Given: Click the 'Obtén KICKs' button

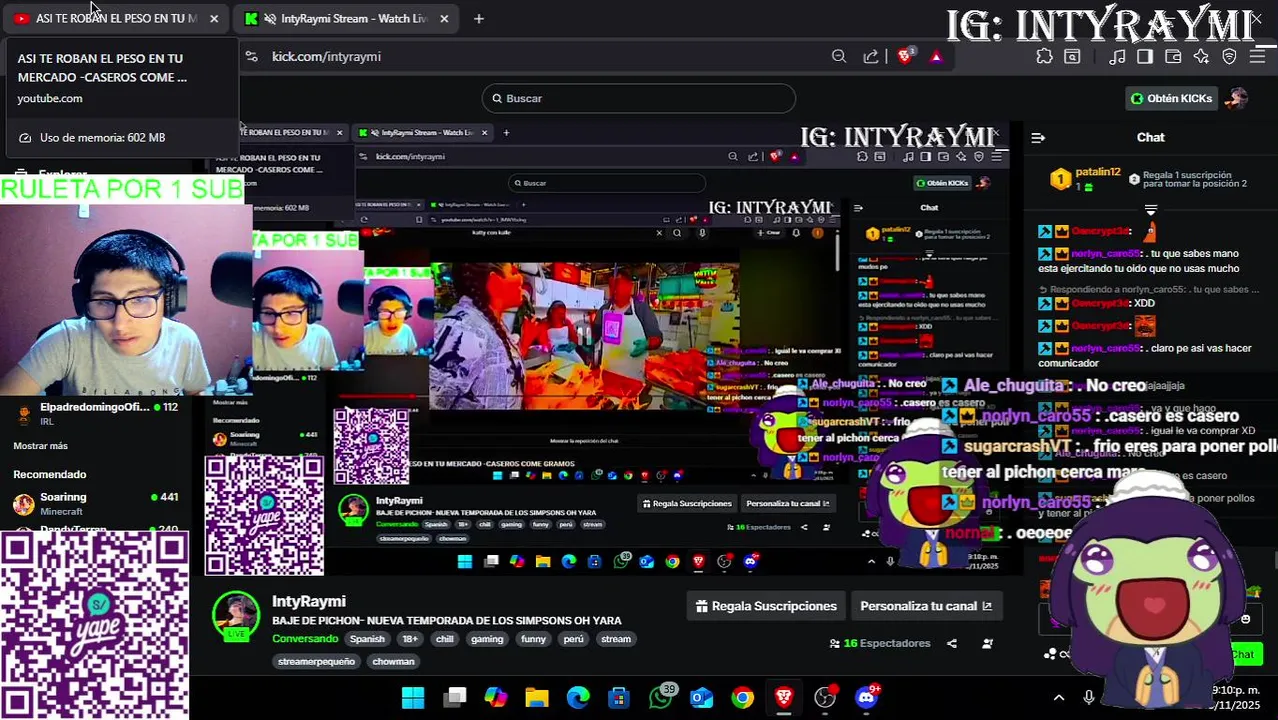Looking at the screenshot, I should point(1171,98).
